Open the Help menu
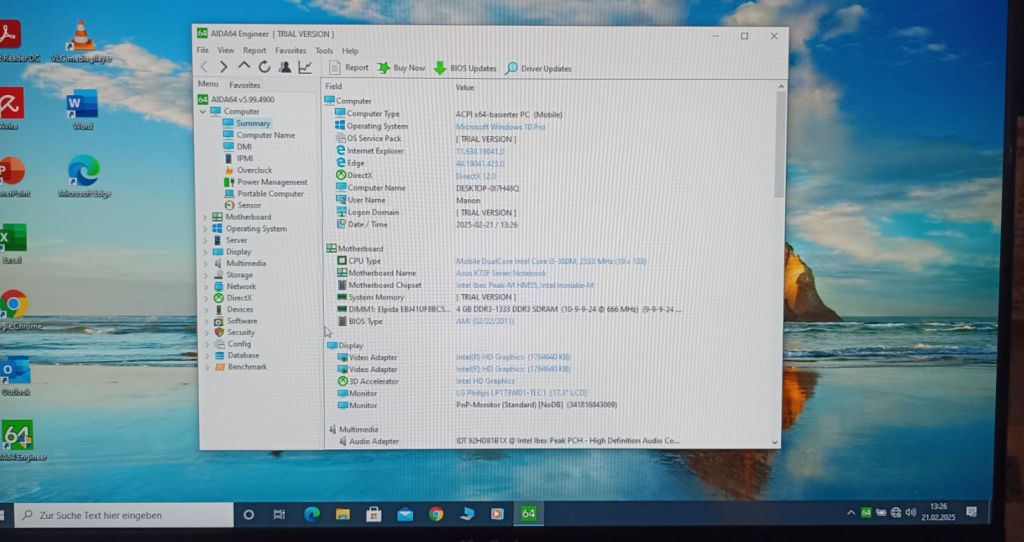The width and height of the screenshot is (1024, 542). point(350,51)
